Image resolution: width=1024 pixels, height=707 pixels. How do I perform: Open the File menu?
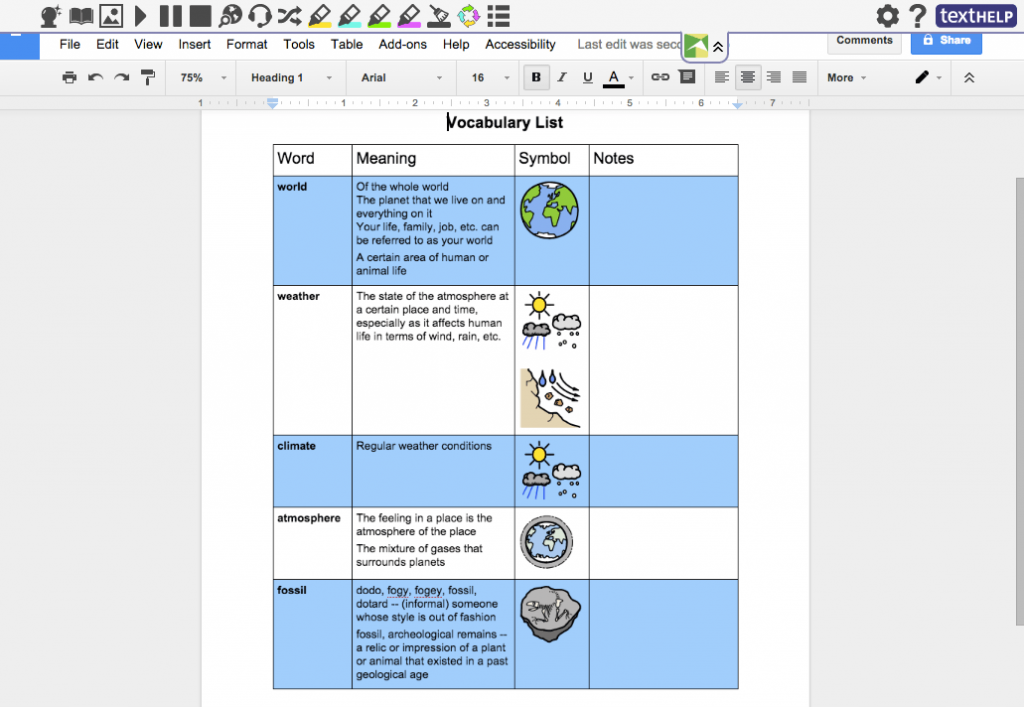tap(70, 44)
